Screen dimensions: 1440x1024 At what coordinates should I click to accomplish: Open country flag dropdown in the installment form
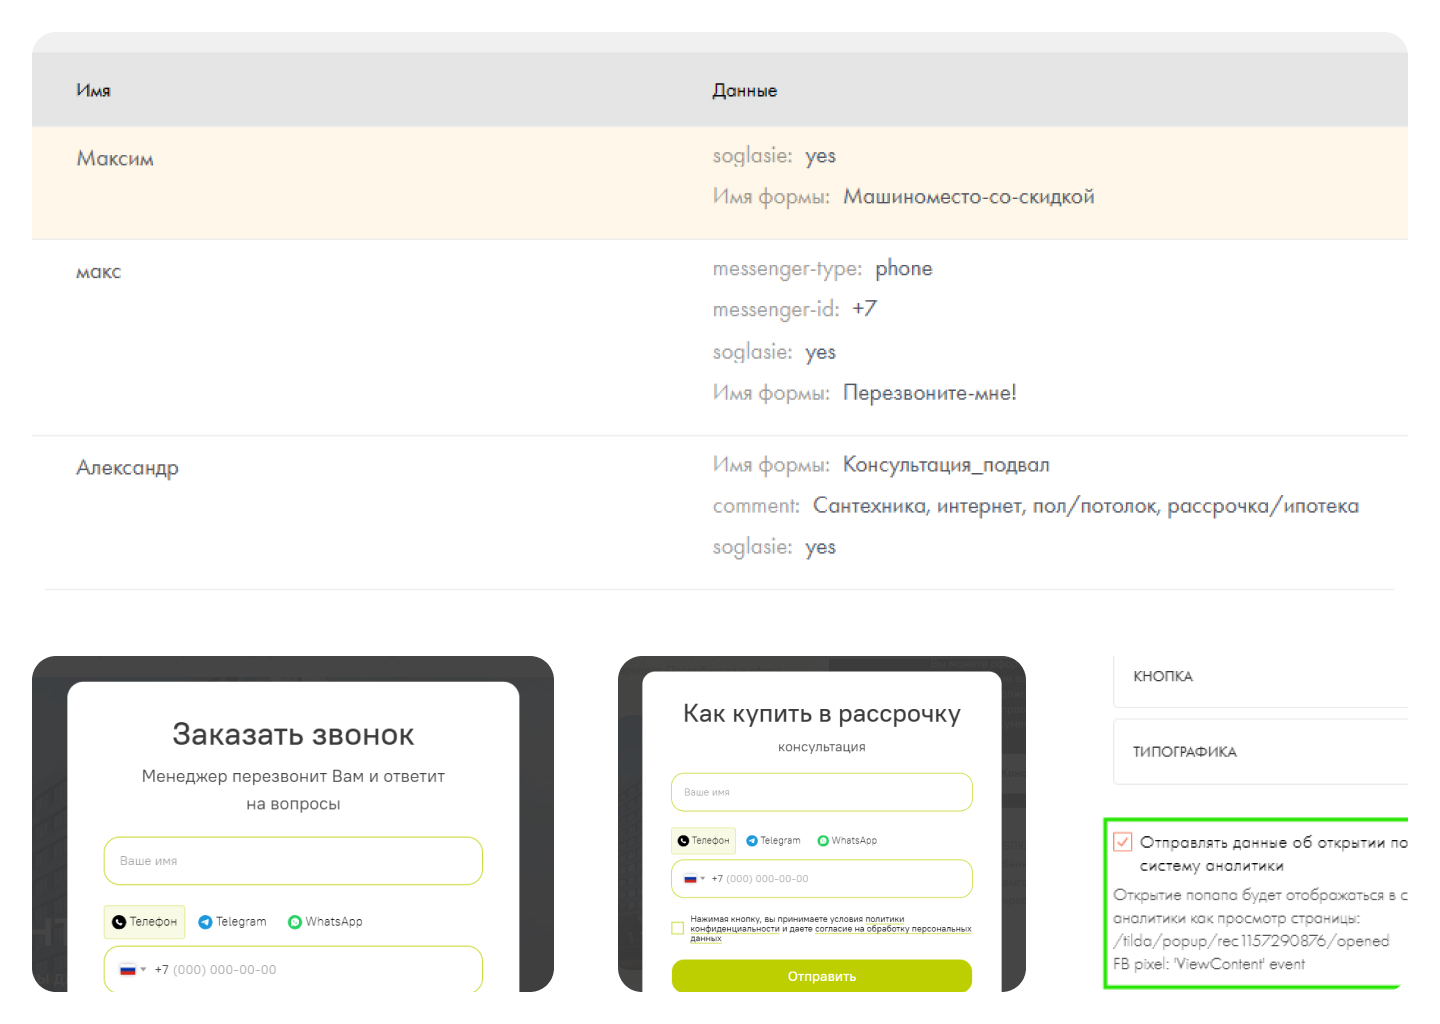click(x=694, y=878)
